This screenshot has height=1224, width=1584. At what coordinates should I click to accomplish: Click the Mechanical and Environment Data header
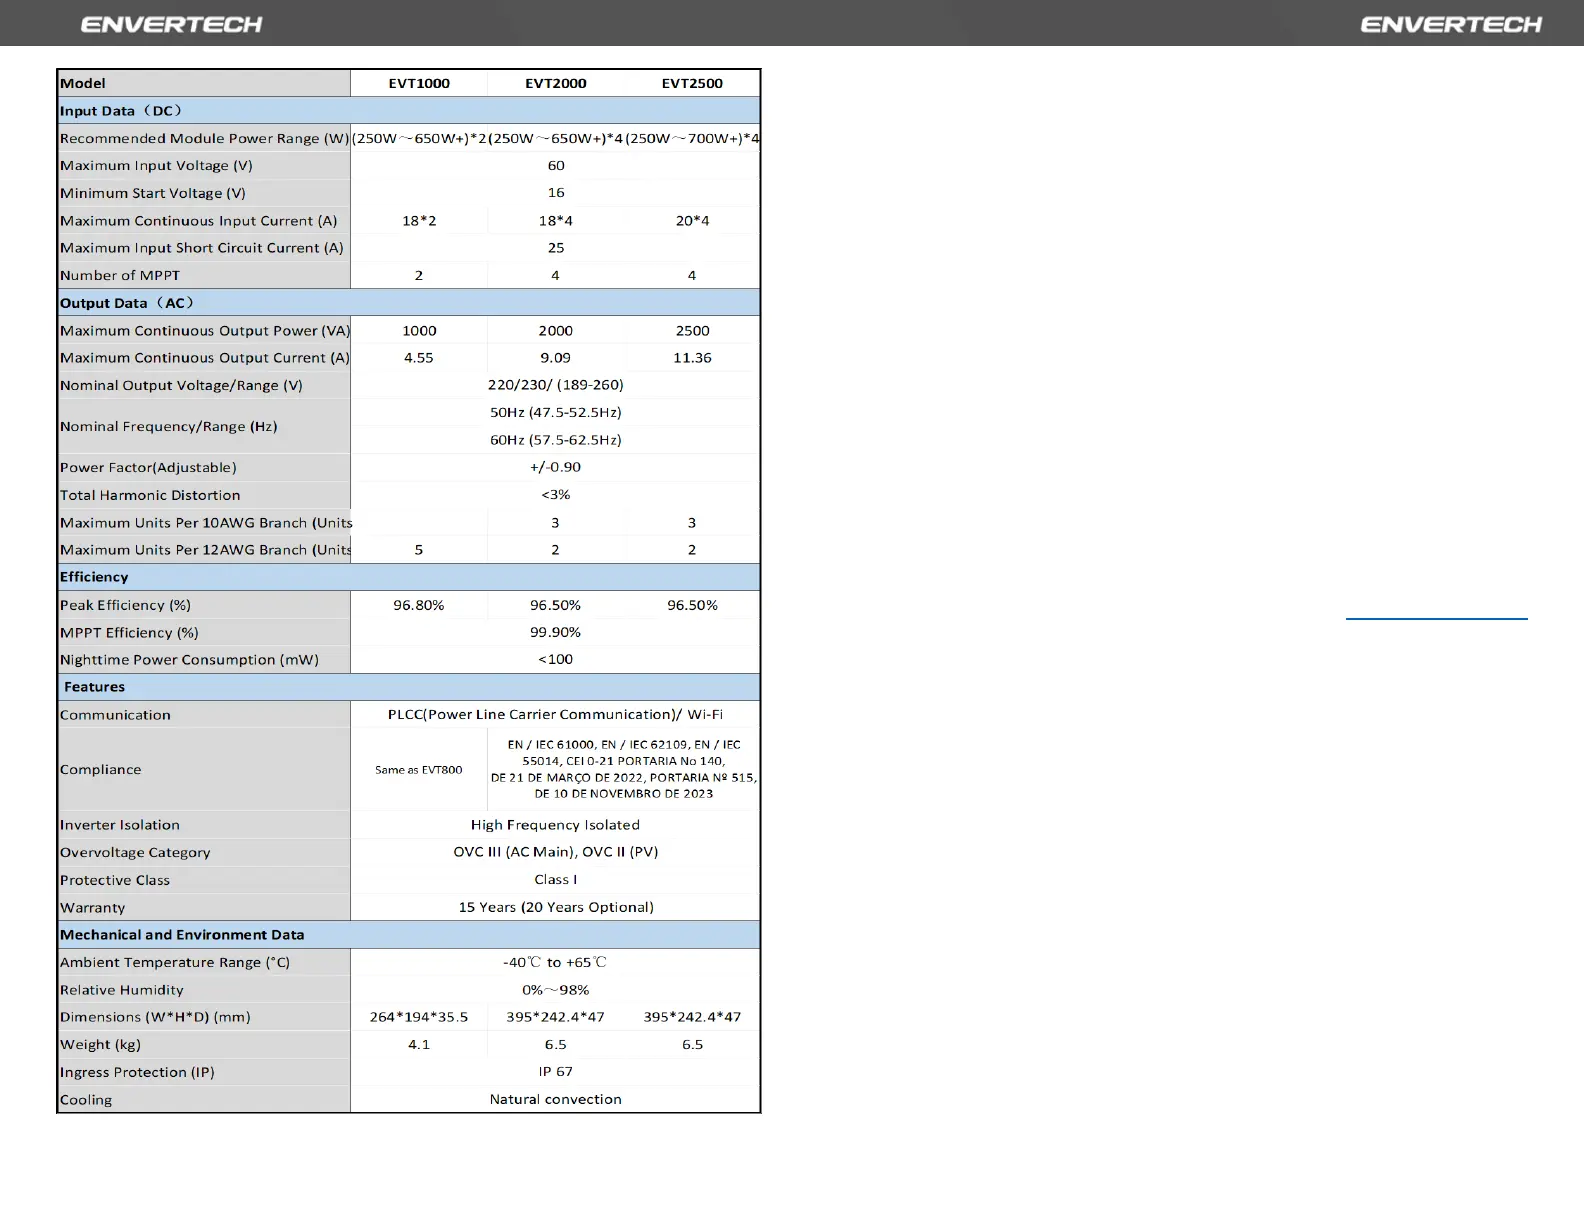pos(182,935)
